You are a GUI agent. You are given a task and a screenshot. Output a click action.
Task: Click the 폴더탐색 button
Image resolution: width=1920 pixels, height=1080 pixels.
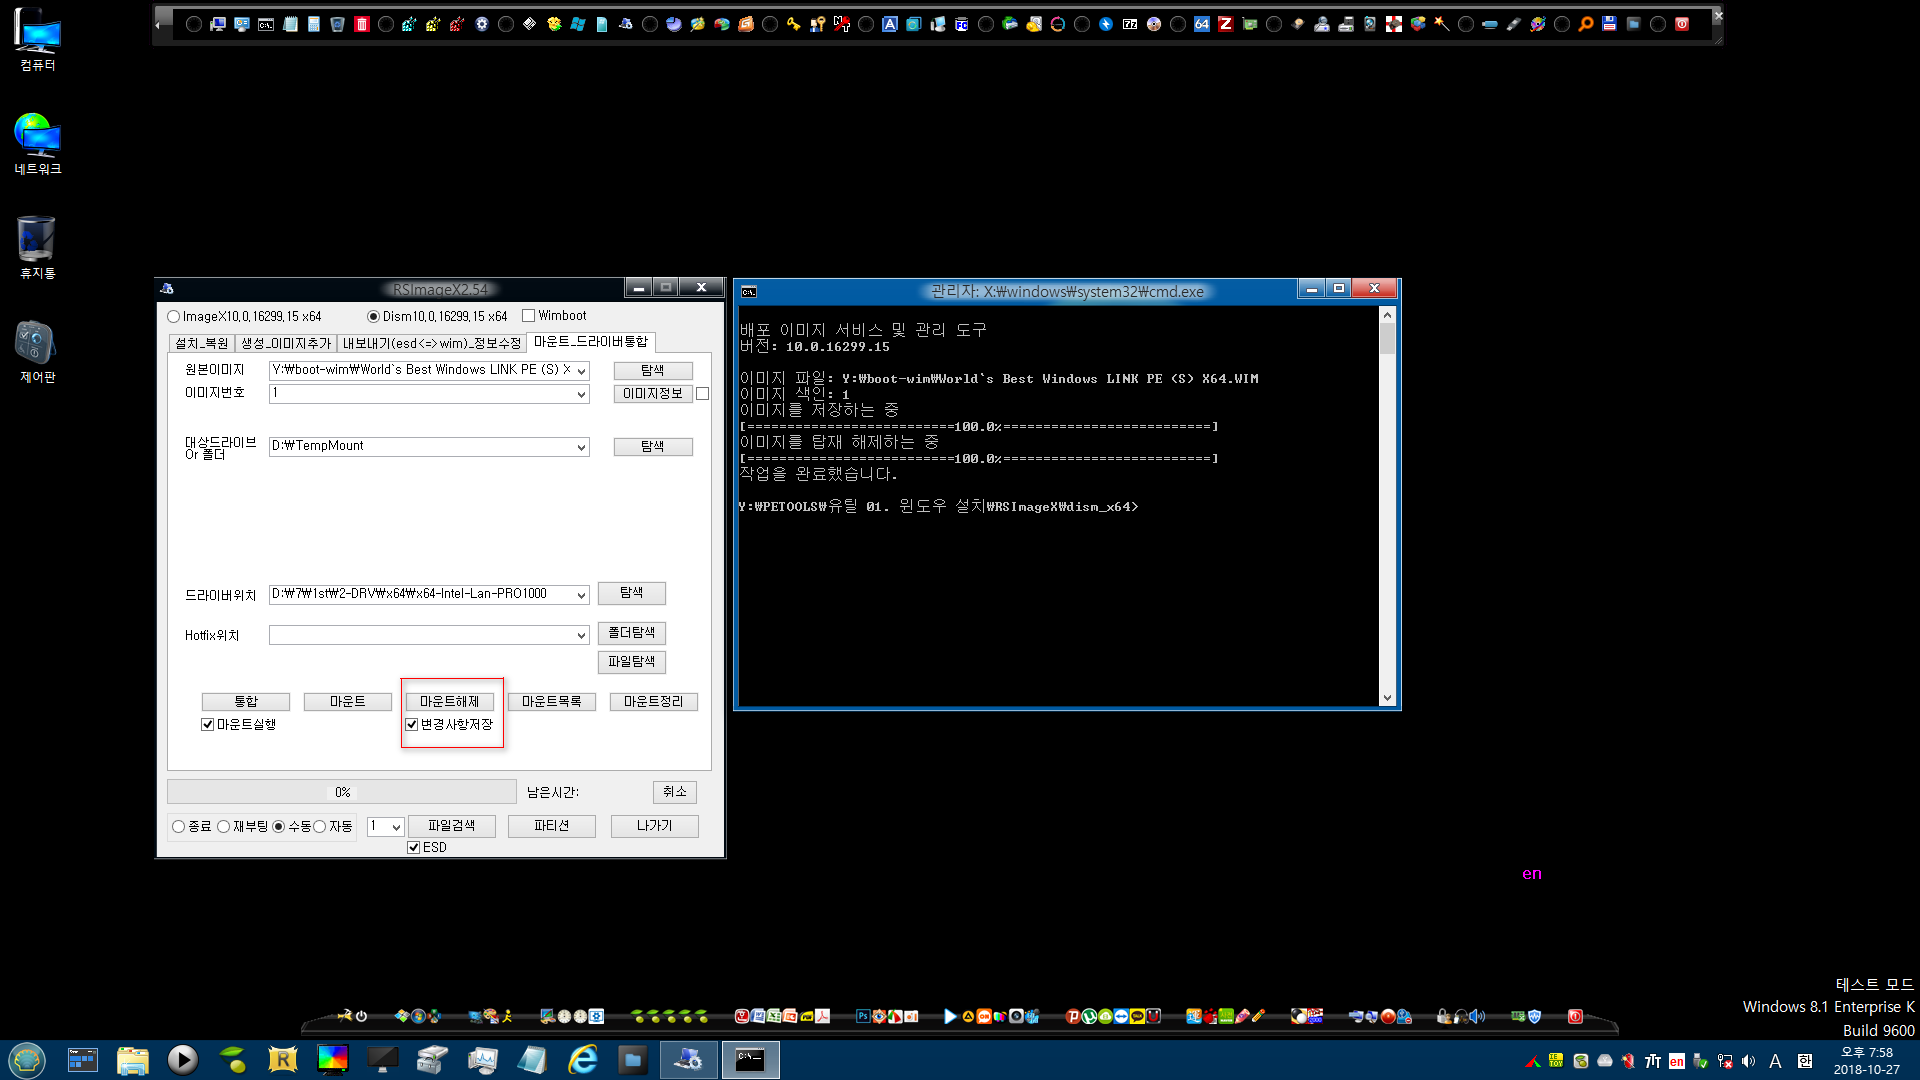(632, 633)
